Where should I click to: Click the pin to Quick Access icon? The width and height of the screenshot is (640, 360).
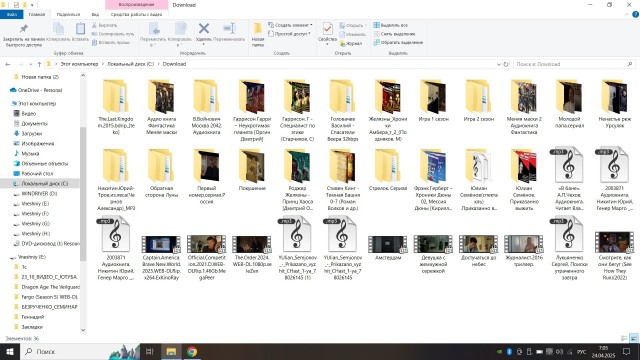click(x=24, y=29)
